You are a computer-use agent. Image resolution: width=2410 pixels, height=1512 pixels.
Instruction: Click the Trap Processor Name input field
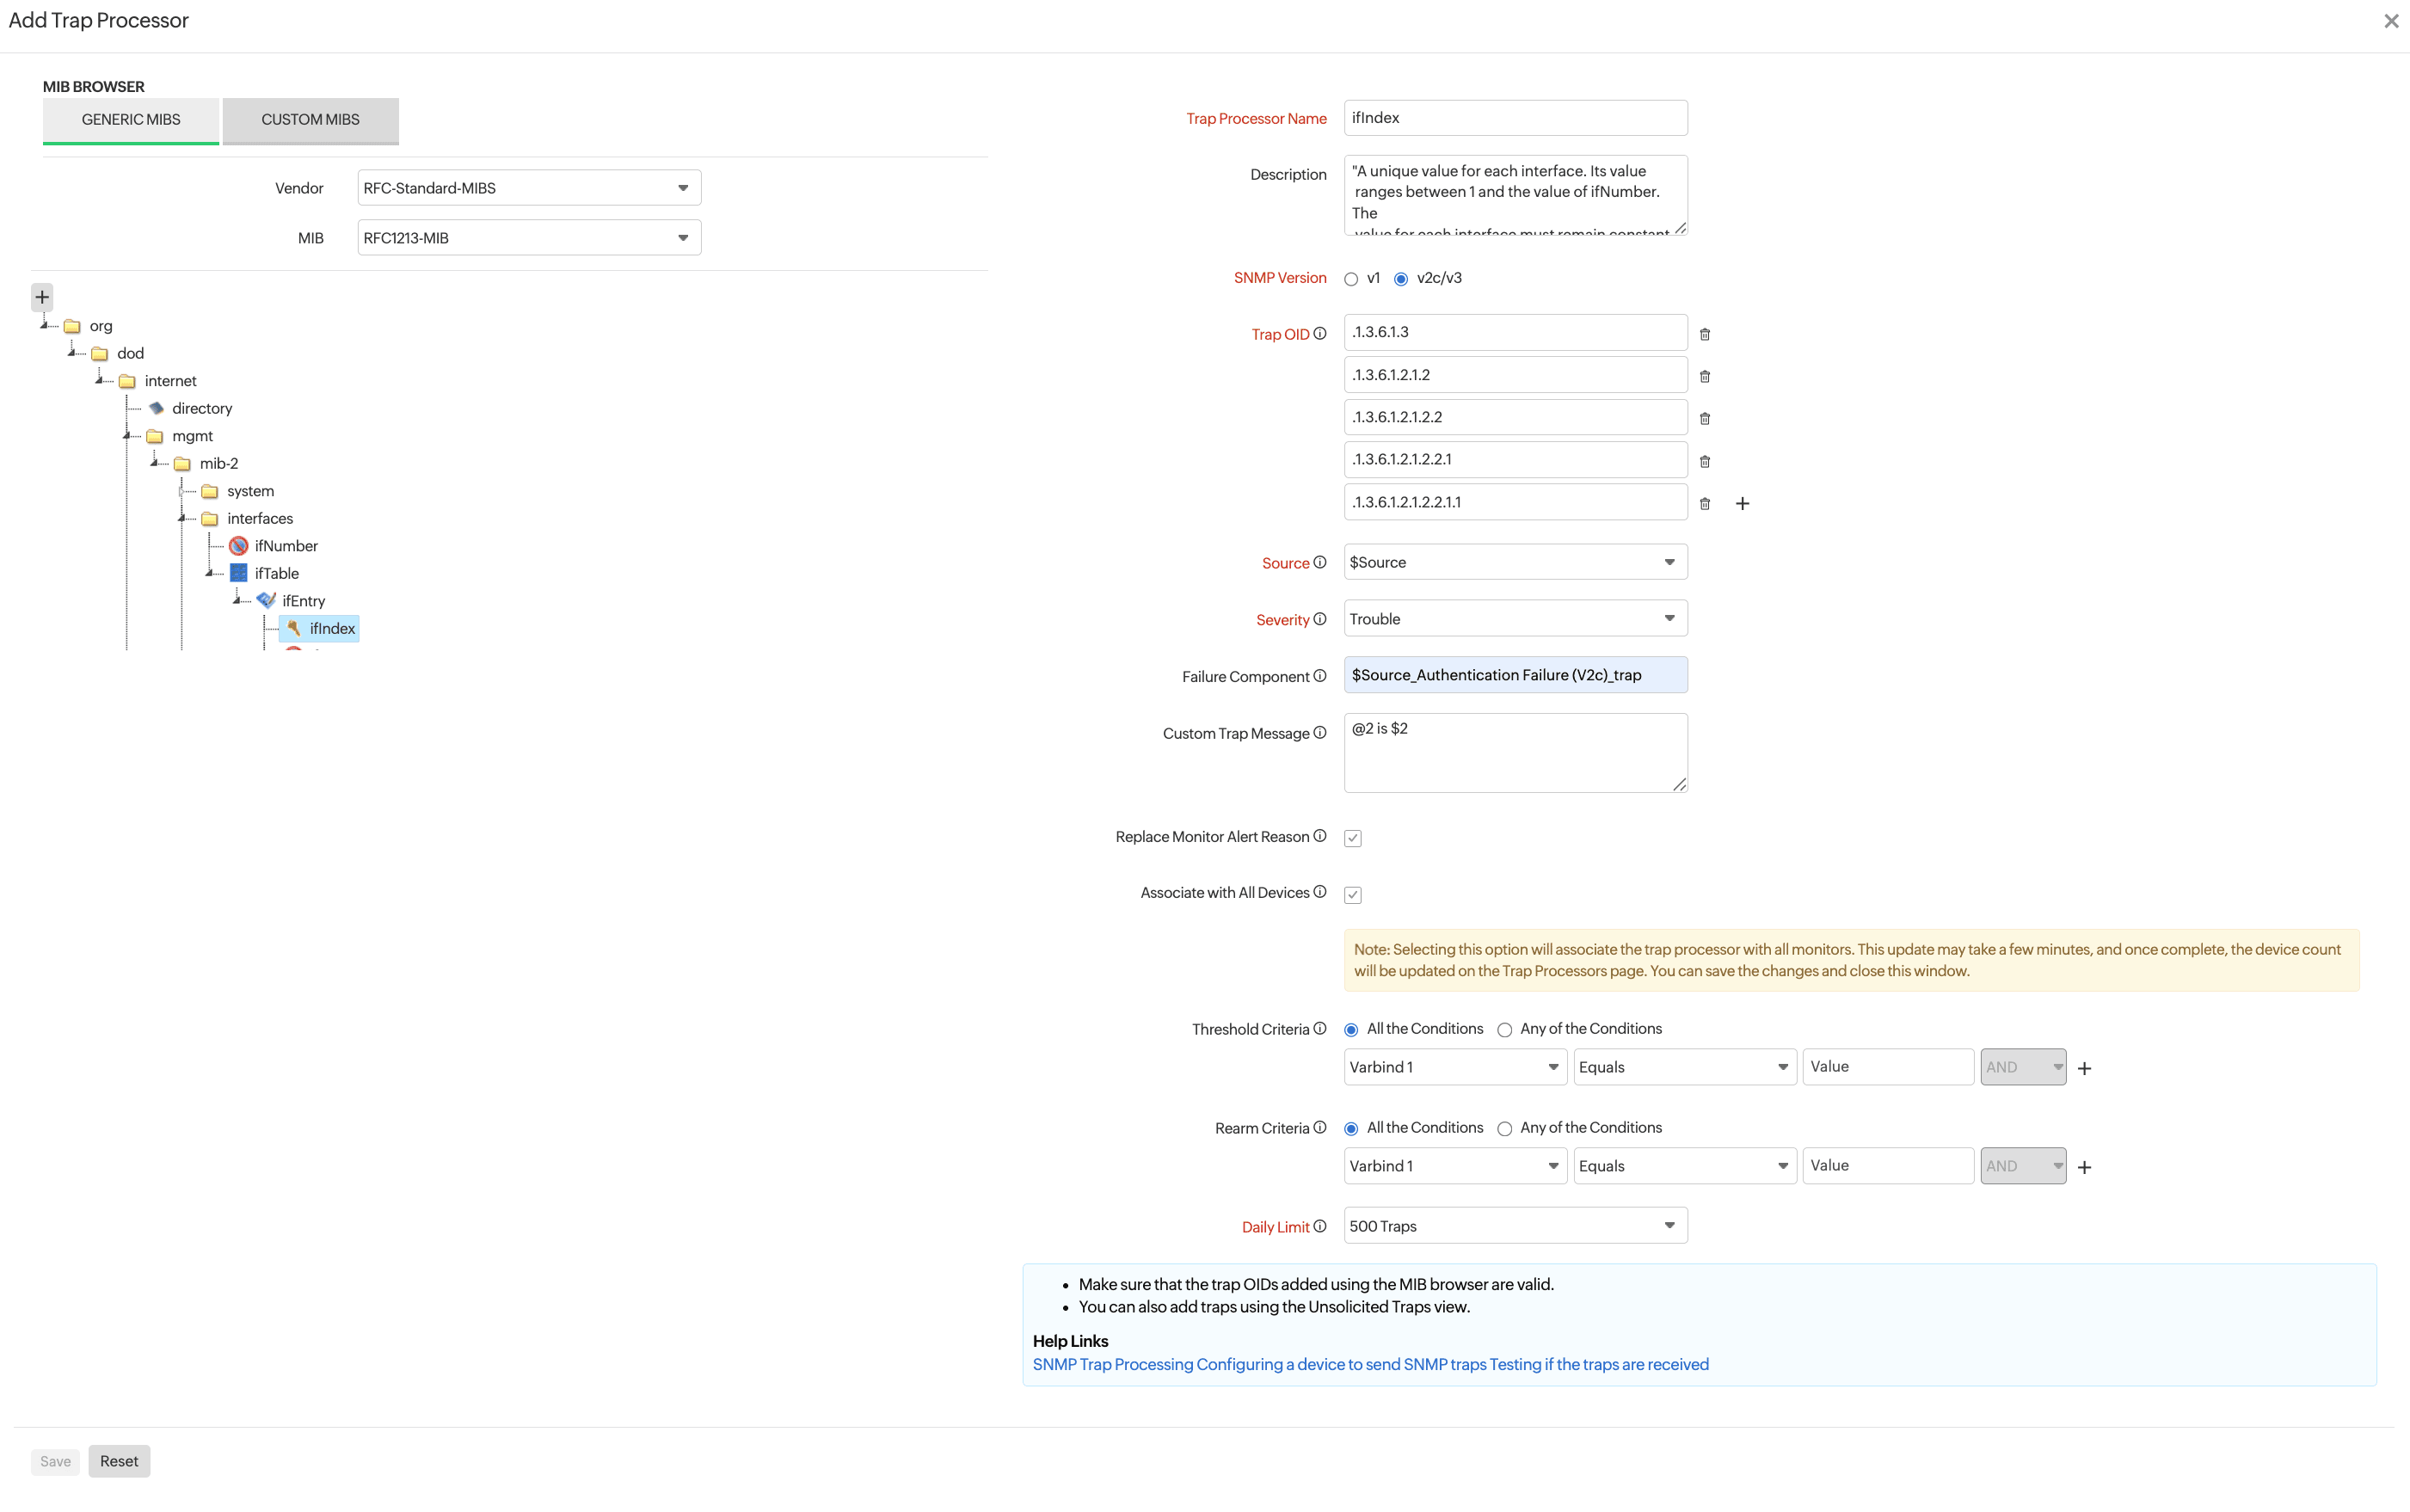[x=1514, y=118]
